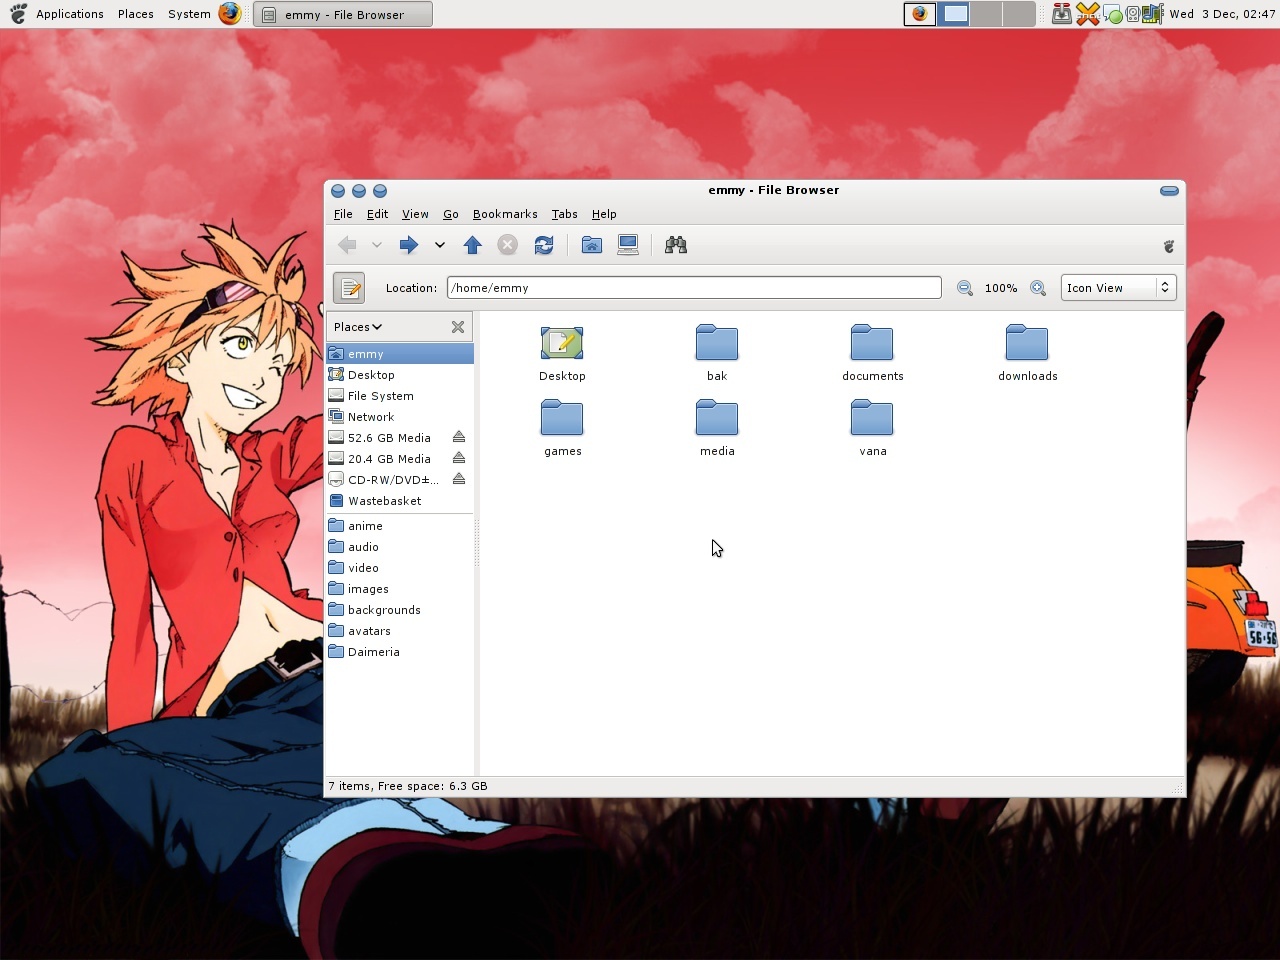Open the video bookmark

400,568
